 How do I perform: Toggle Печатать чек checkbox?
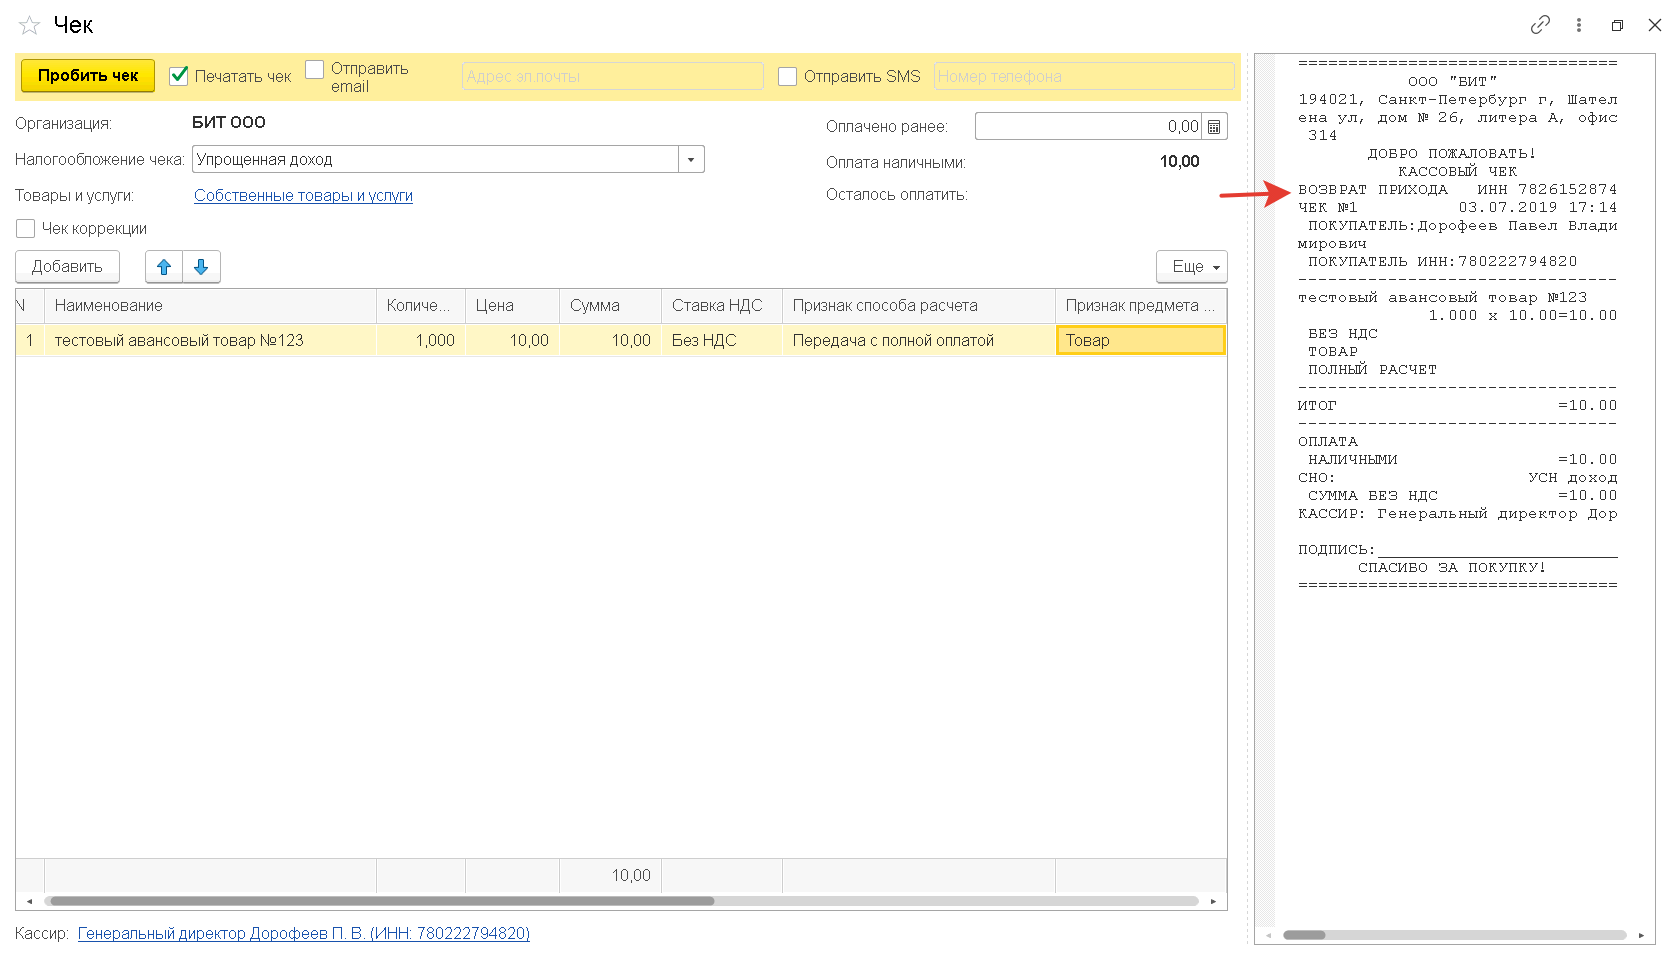click(179, 76)
